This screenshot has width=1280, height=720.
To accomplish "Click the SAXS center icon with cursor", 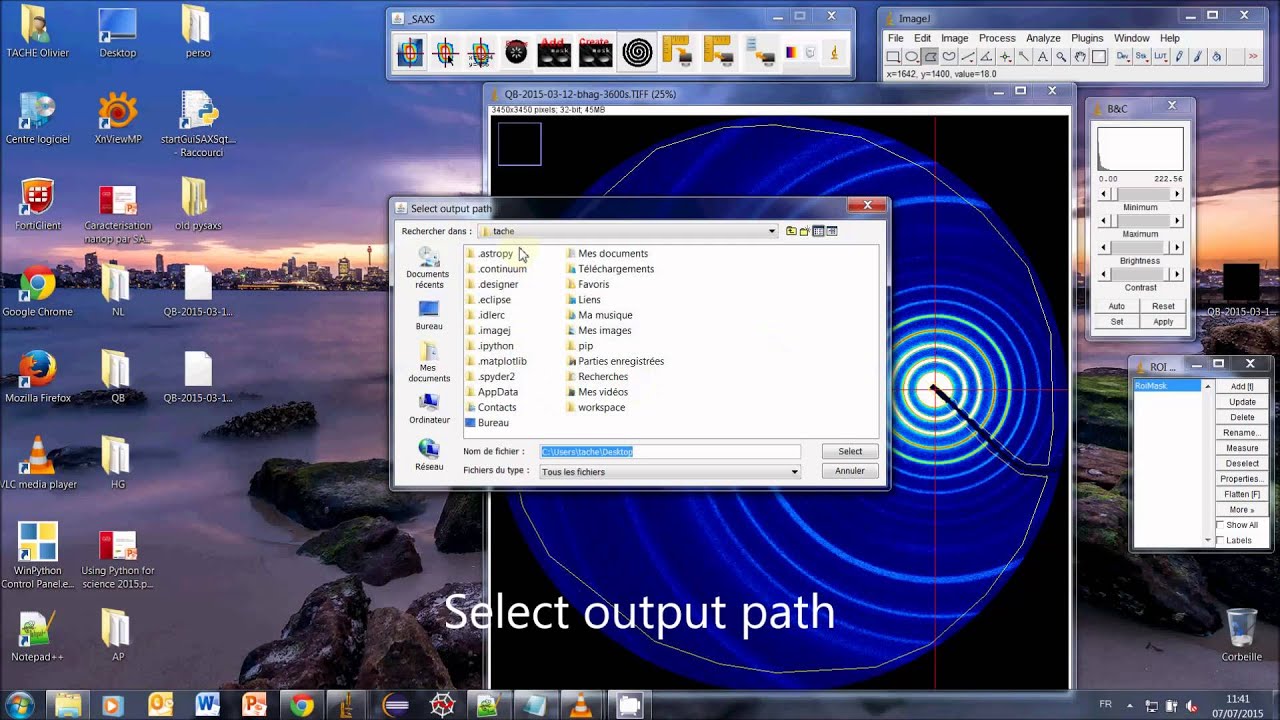I will pos(445,52).
